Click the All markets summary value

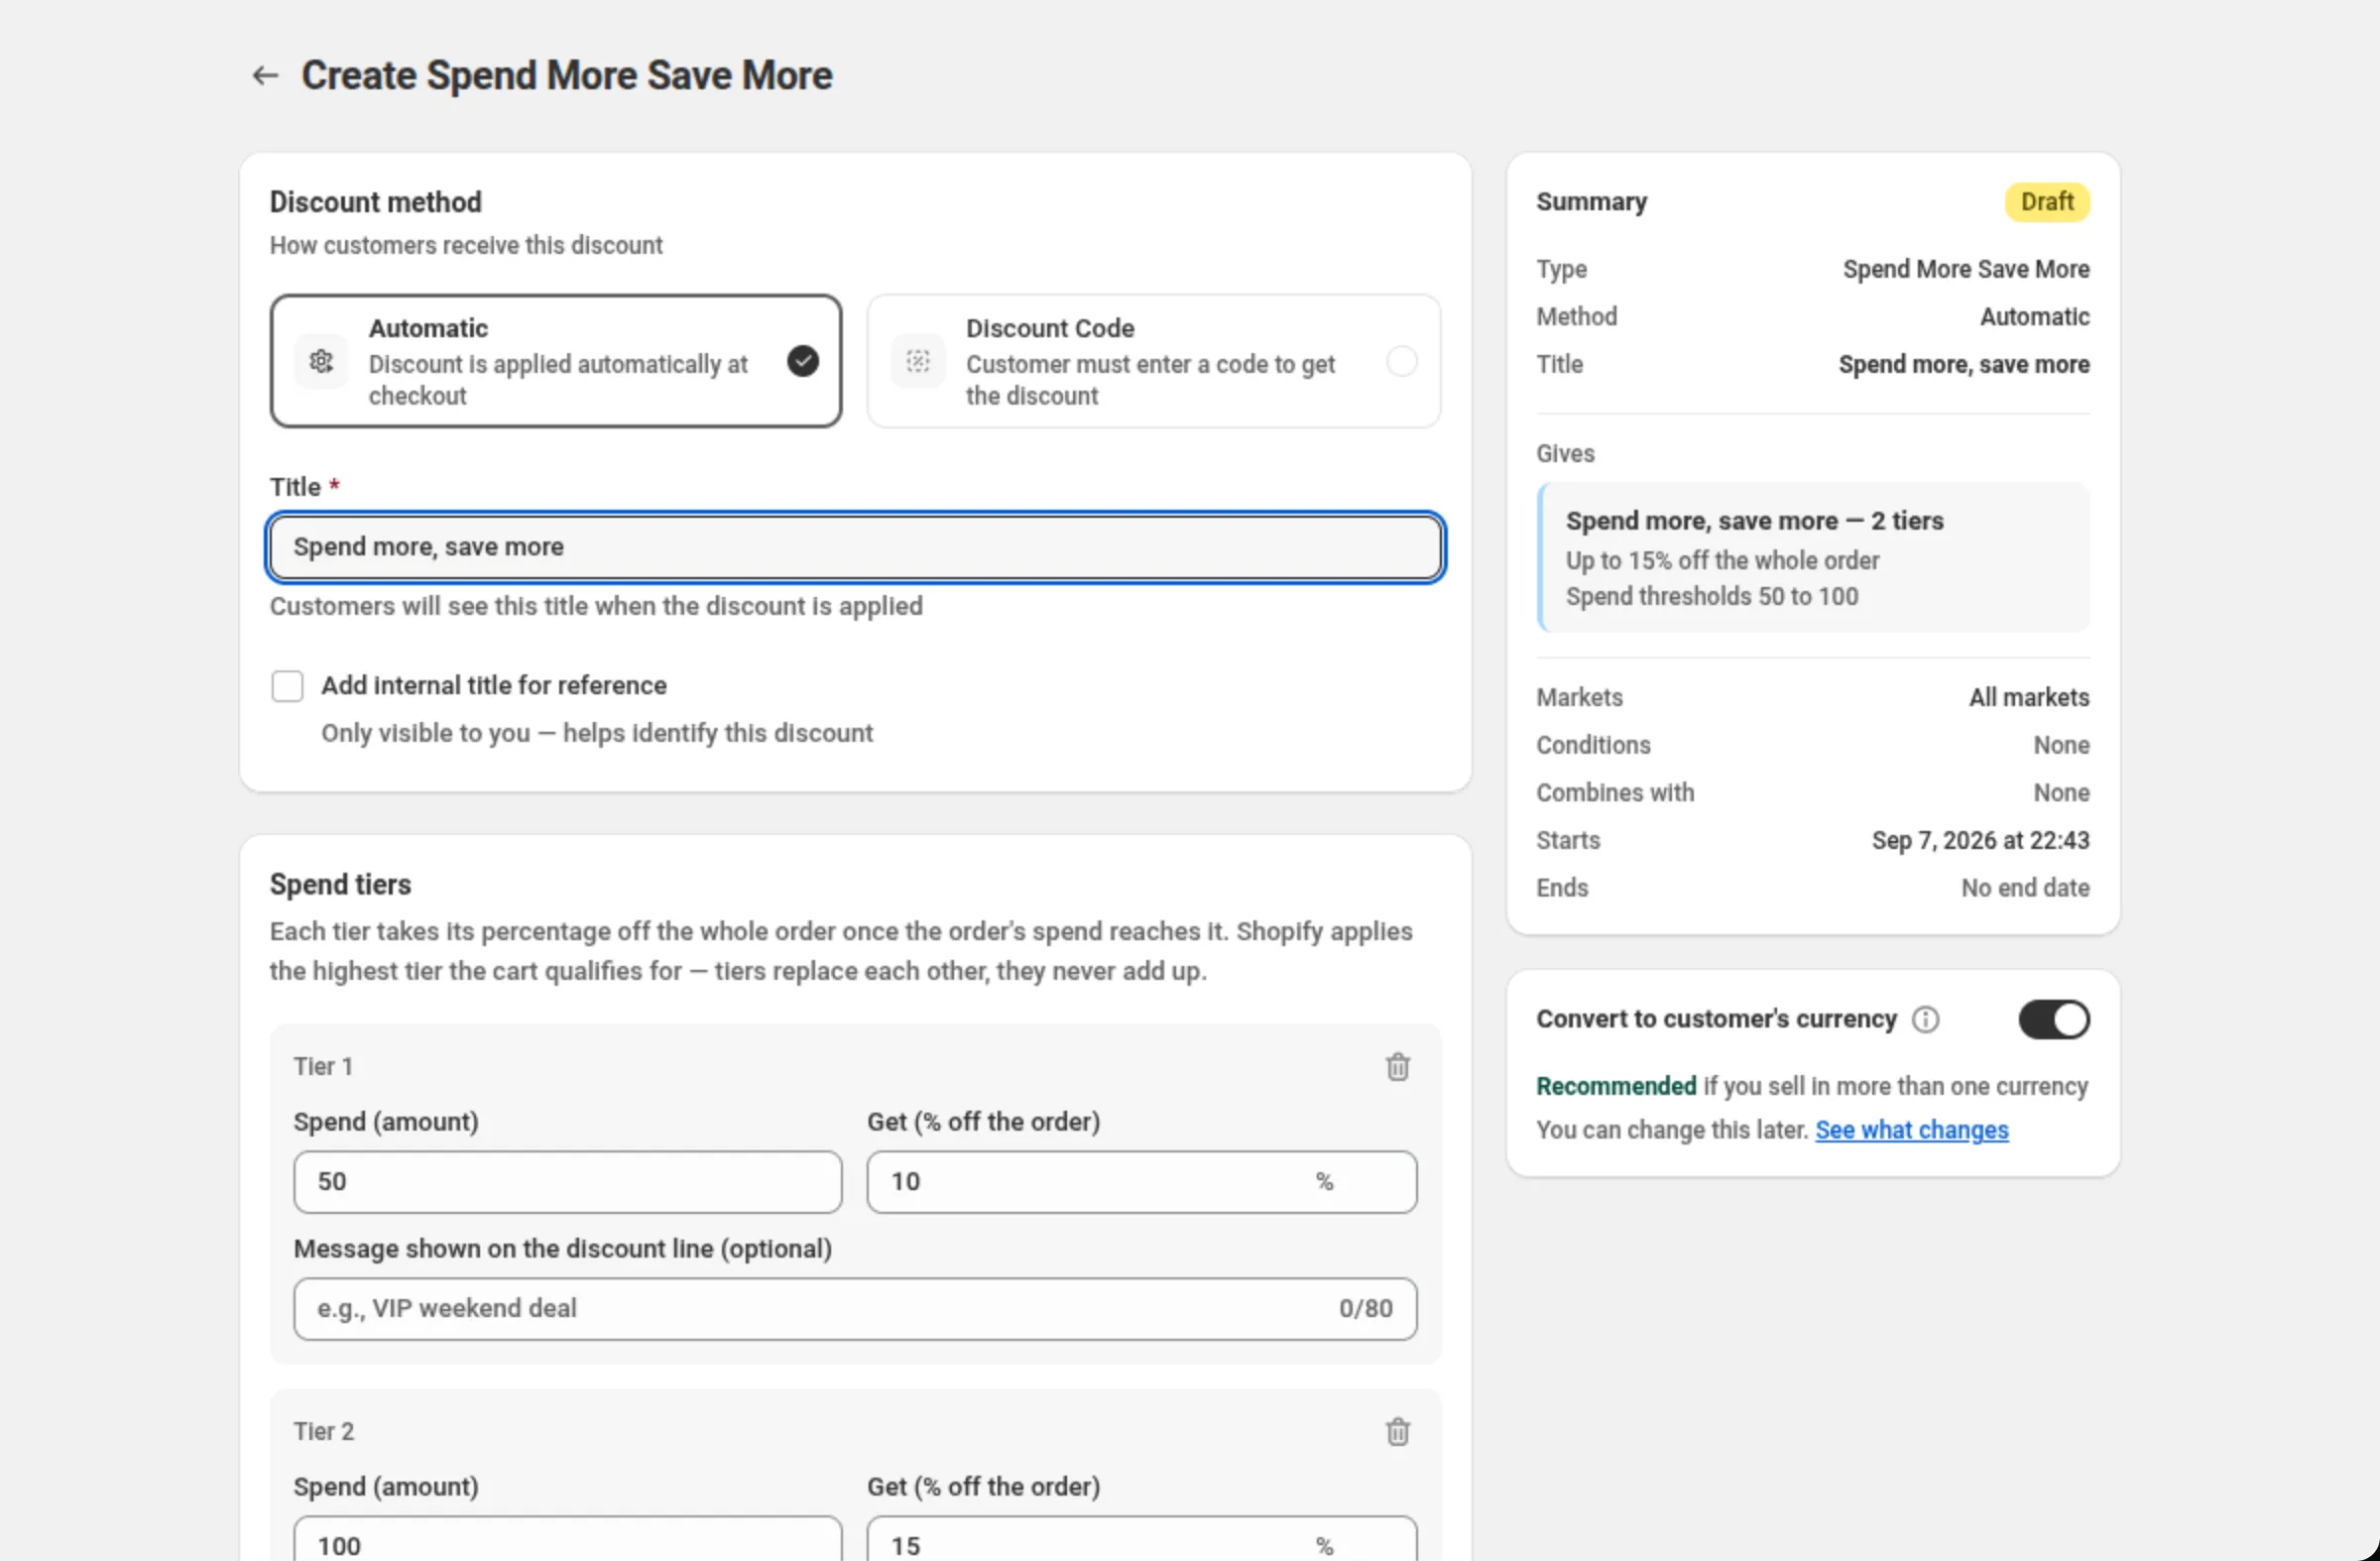tap(2029, 698)
